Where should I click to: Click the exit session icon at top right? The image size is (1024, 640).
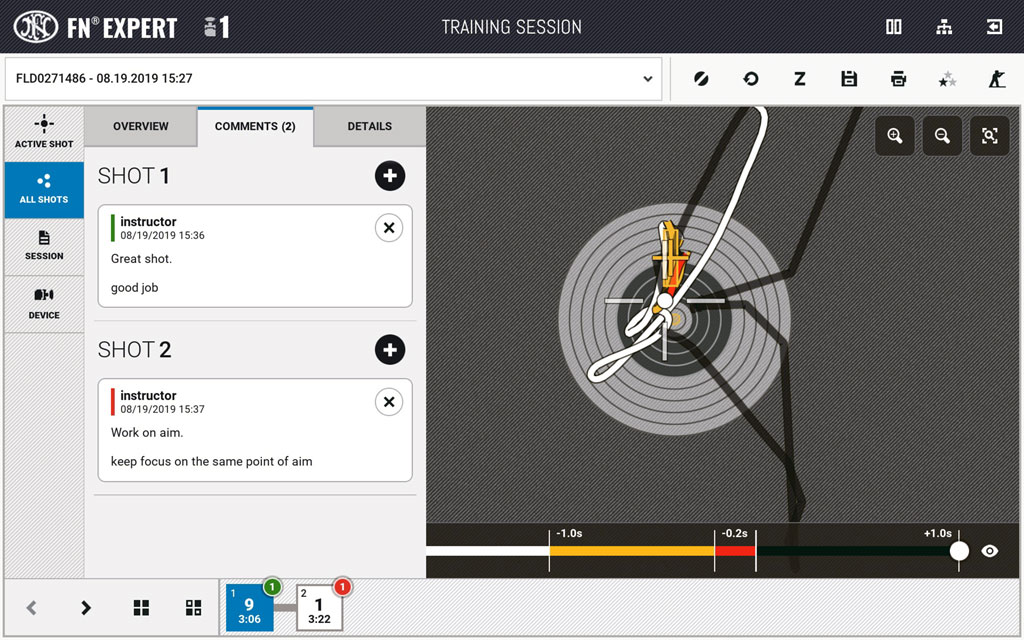[x=994, y=27]
